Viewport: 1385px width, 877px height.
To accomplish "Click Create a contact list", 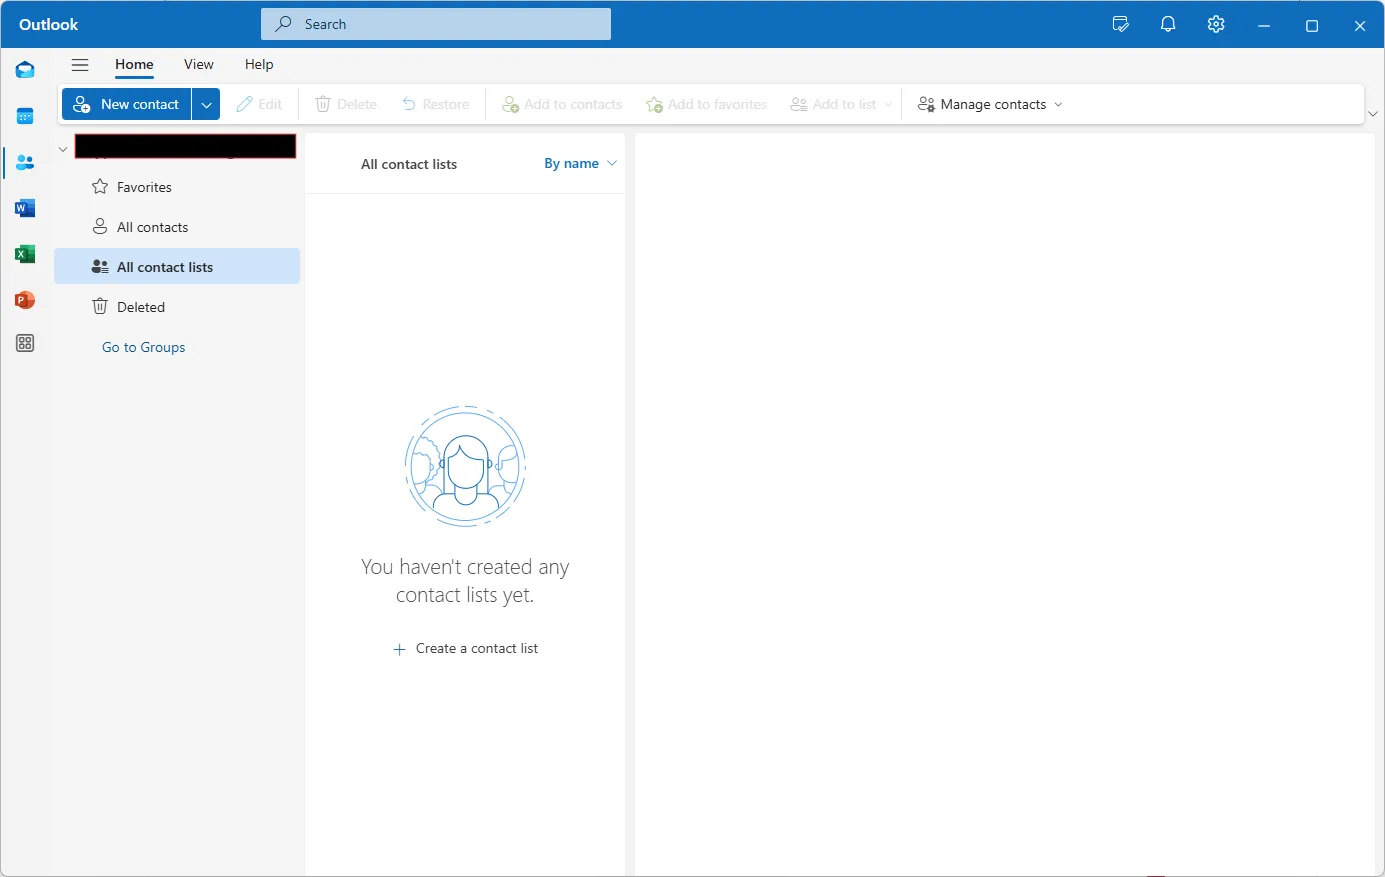I will 466,649.
